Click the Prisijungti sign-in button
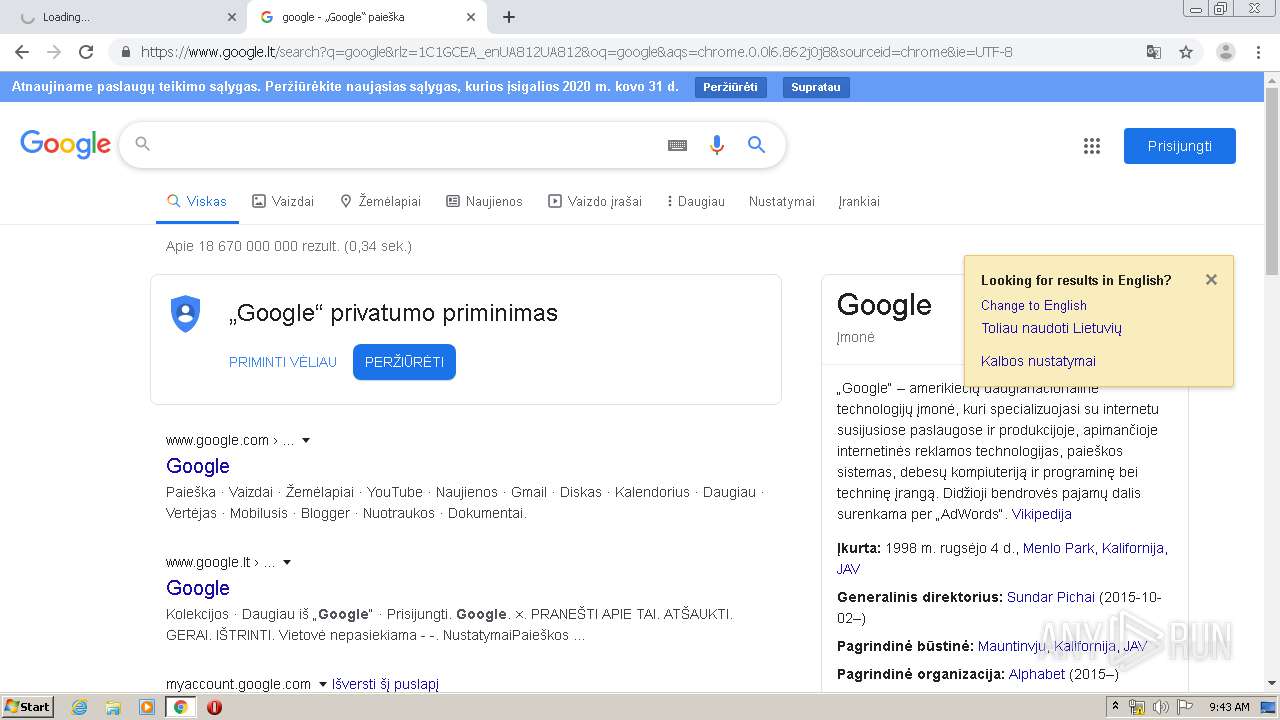Screen dimensions: 1280x720 click(1180, 146)
